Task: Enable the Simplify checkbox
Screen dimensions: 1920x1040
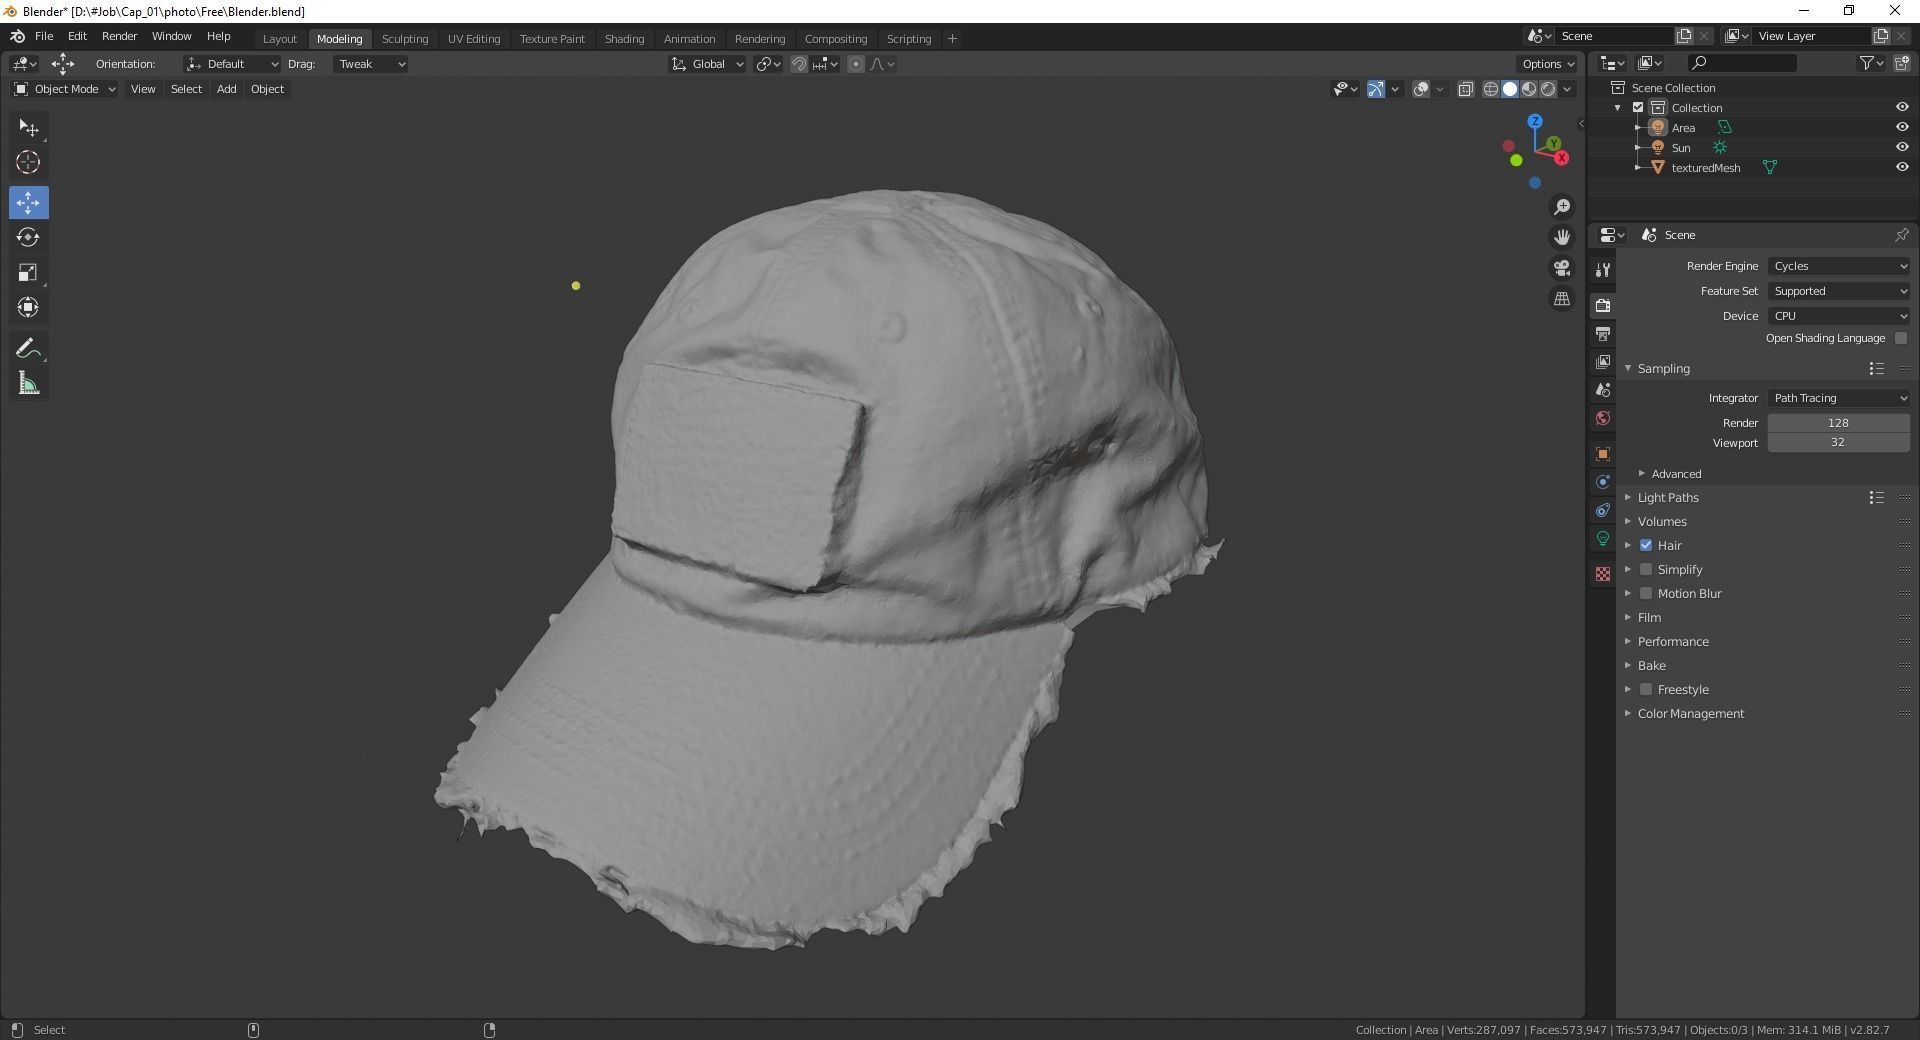Action: pos(1647,569)
